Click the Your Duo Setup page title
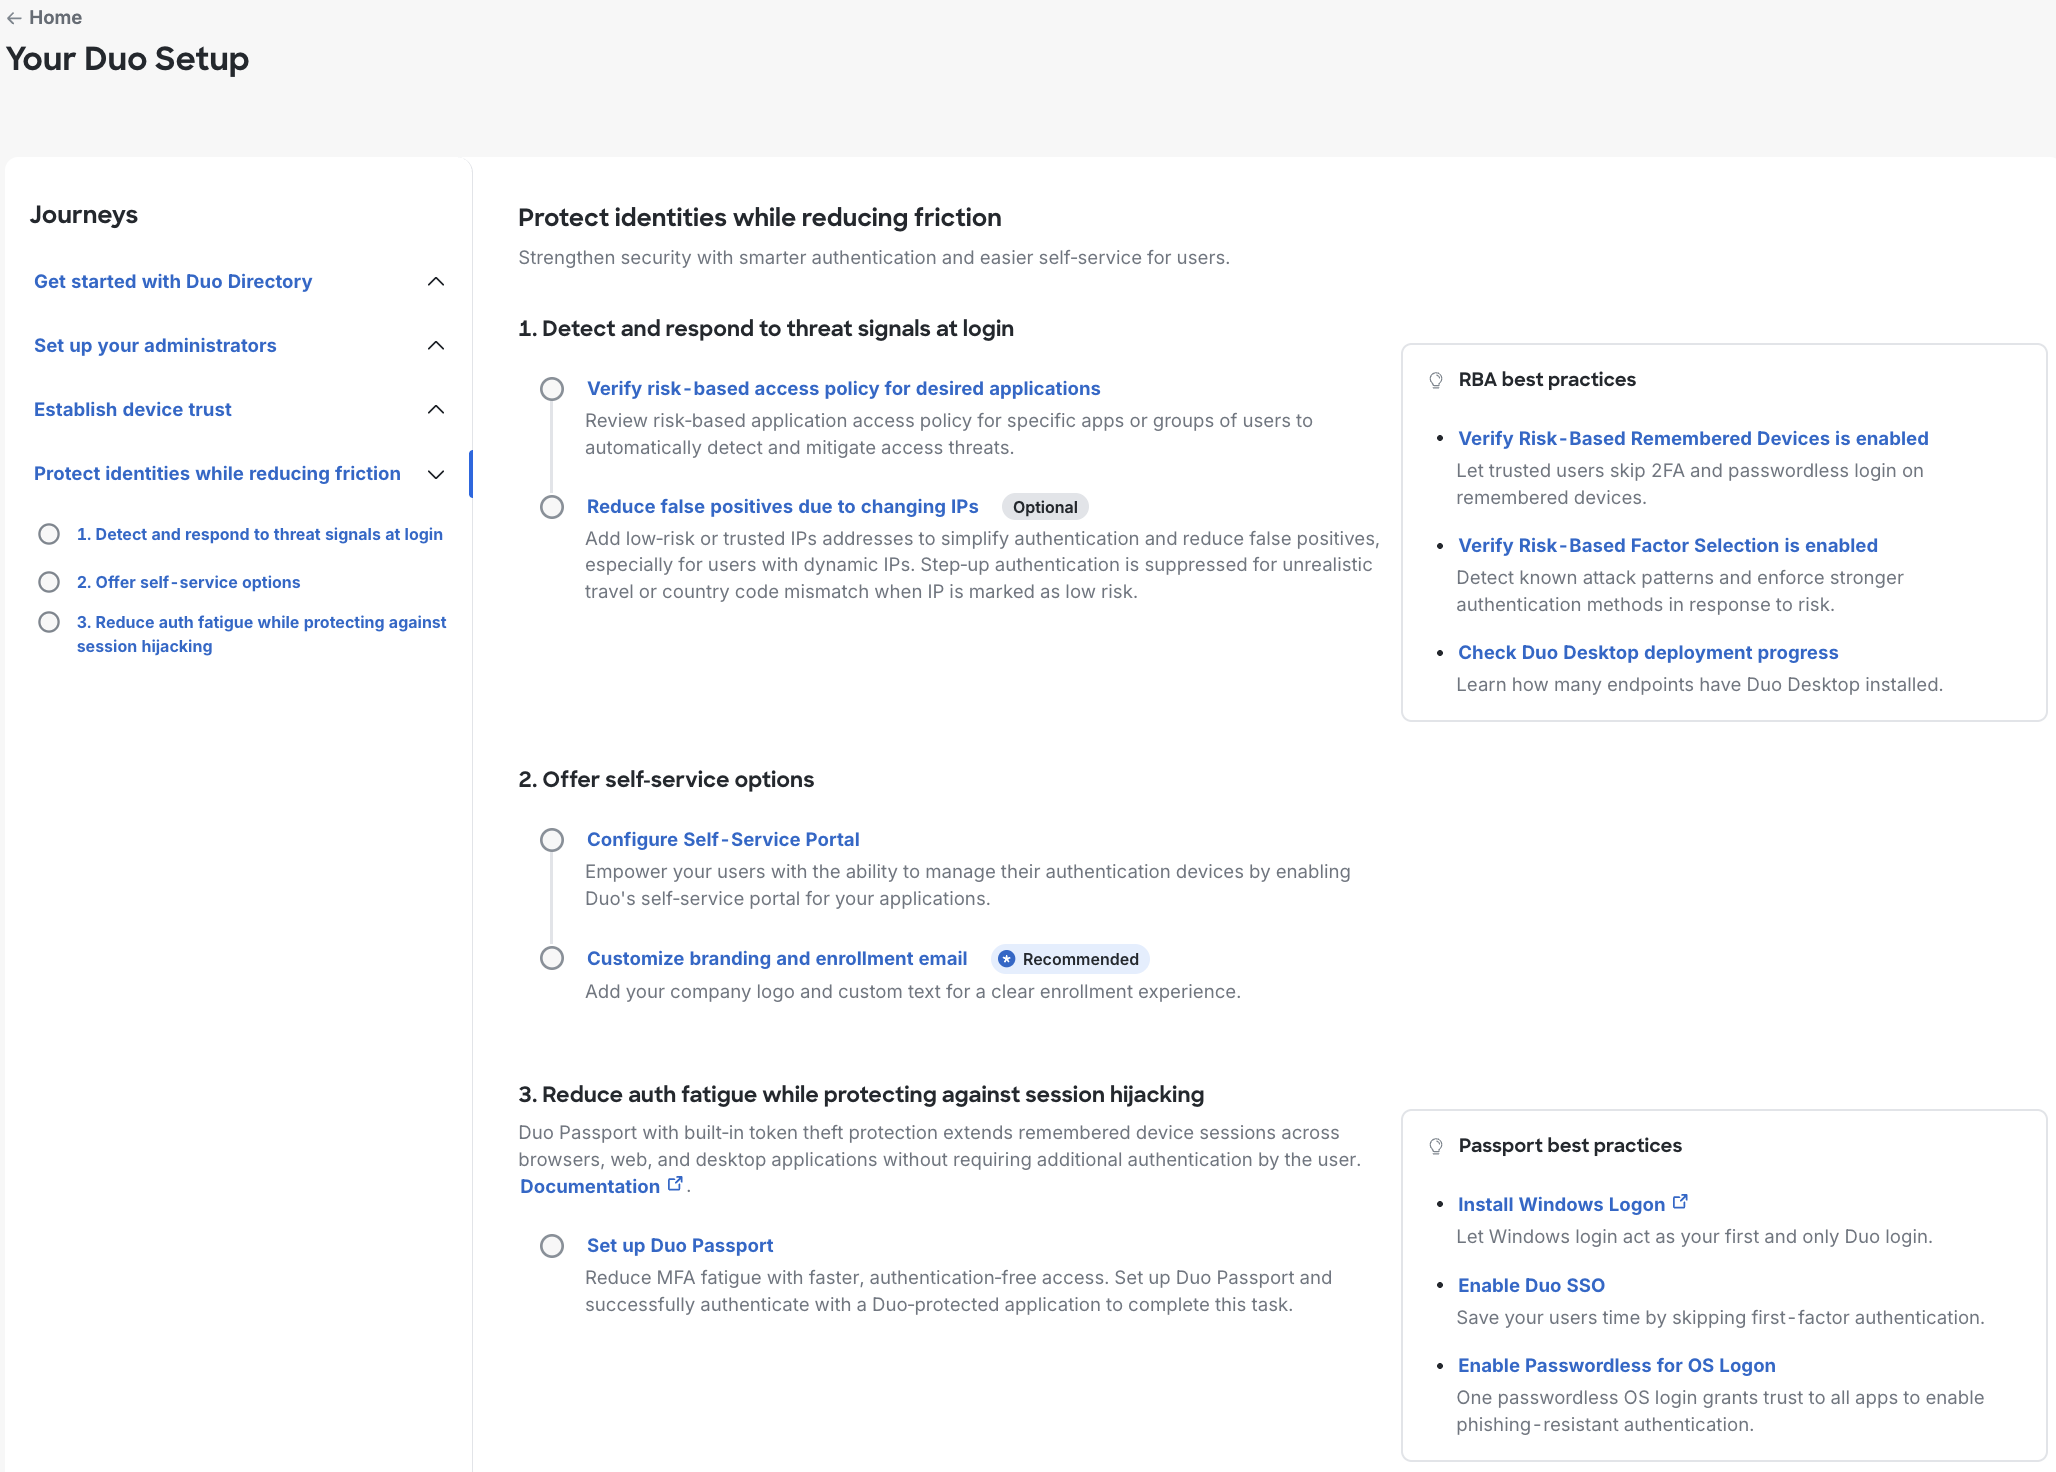 128,59
